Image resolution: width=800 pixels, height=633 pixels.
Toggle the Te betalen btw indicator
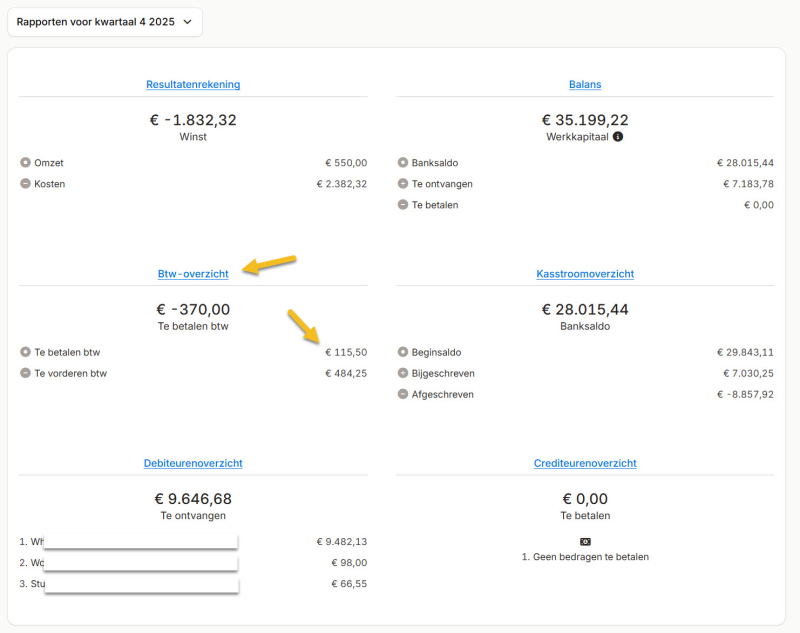[x=24, y=352]
